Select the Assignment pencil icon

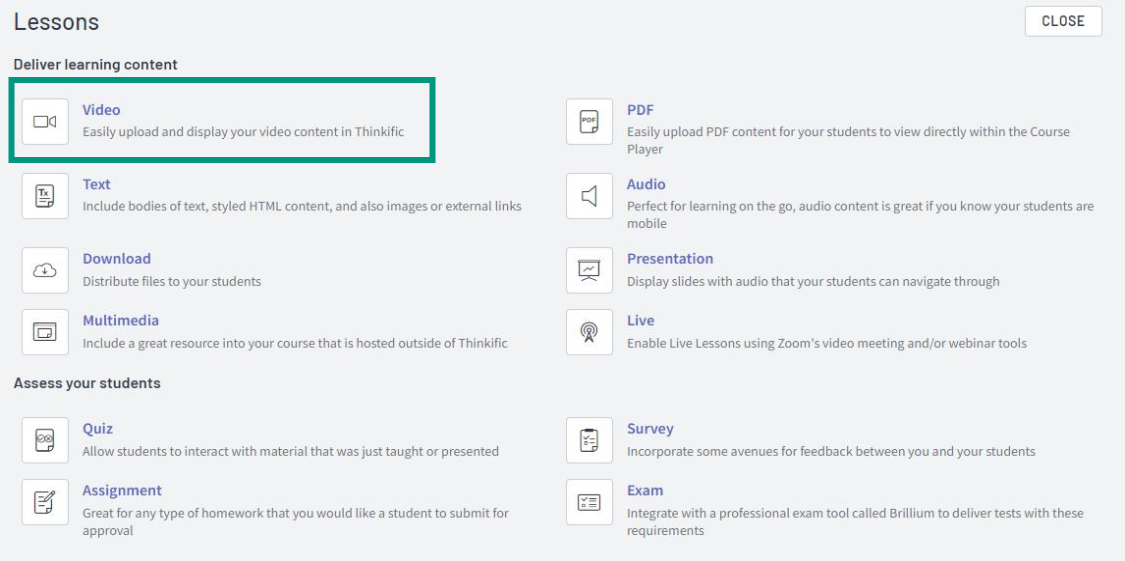pos(45,502)
